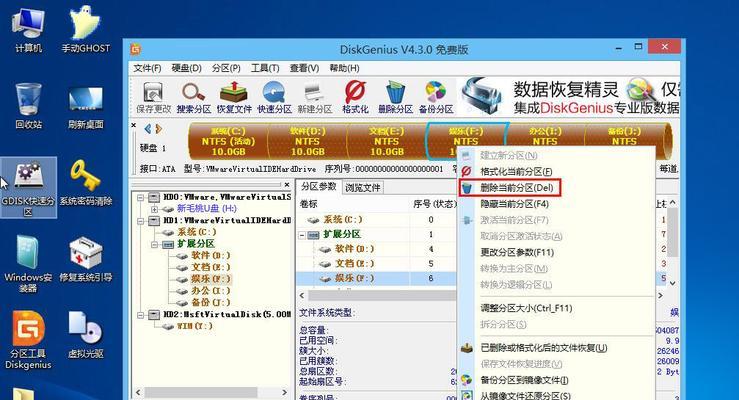This screenshot has width=739, height=400.
Task: Close the disk tree panel with x
Action: coord(287,185)
